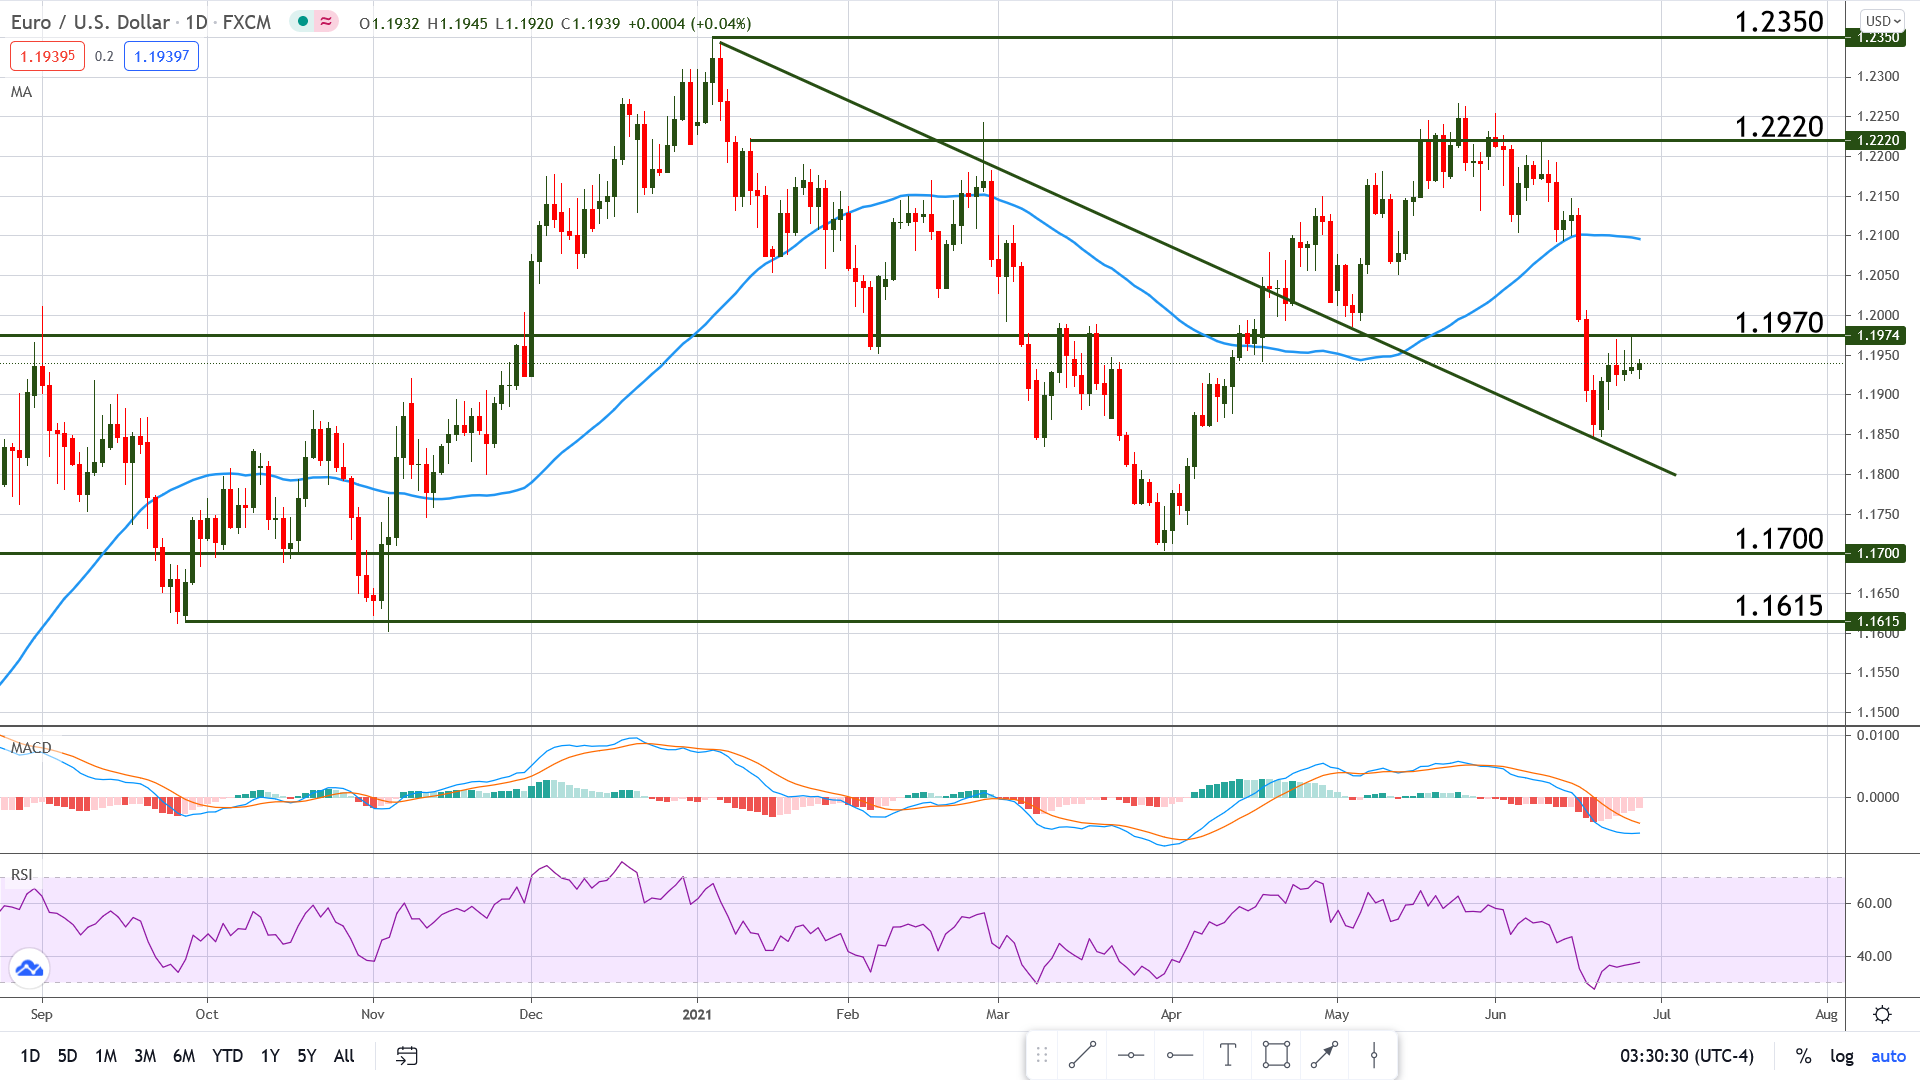Viewport: 1920px width, 1080px height.
Task: Set range to 6M
Action: click(184, 1056)
